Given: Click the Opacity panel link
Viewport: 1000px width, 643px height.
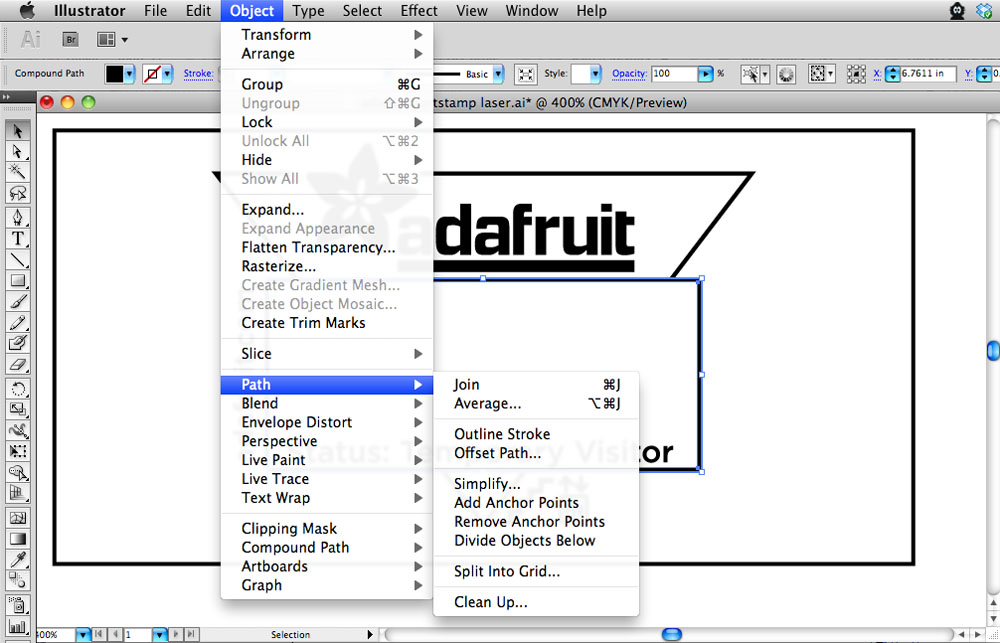Looking at the screenshot, I should [629, 73].
